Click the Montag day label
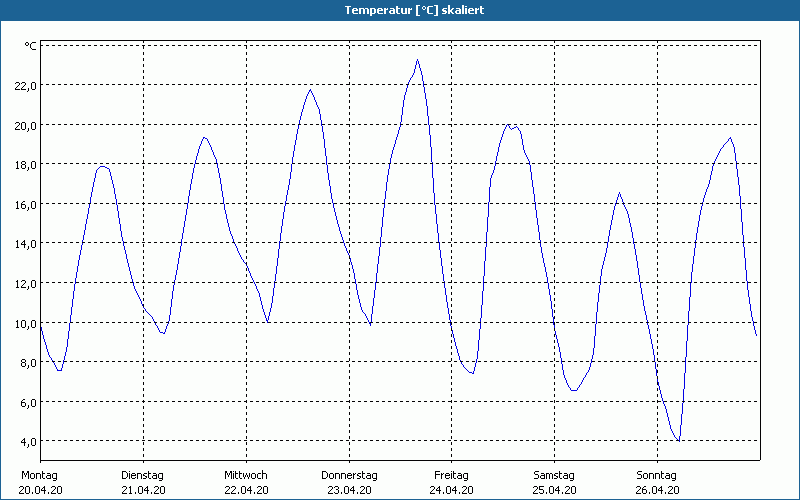Viewport: 800px width, 500px height. (40, 475)
